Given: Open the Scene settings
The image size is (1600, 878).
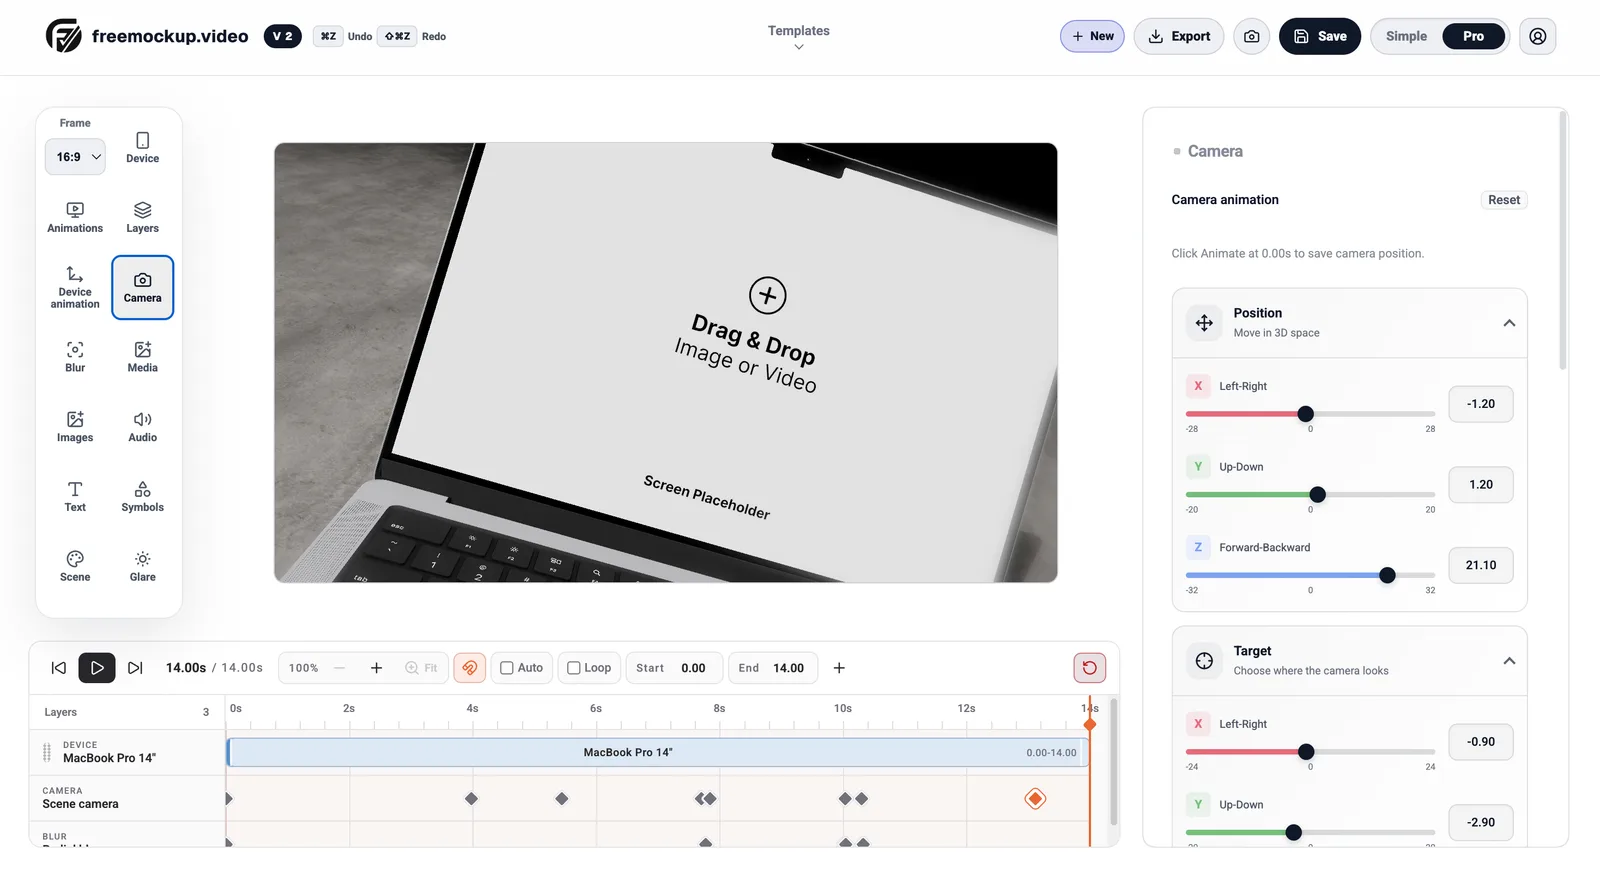Looking at the screenshot, I should point(75,566).
